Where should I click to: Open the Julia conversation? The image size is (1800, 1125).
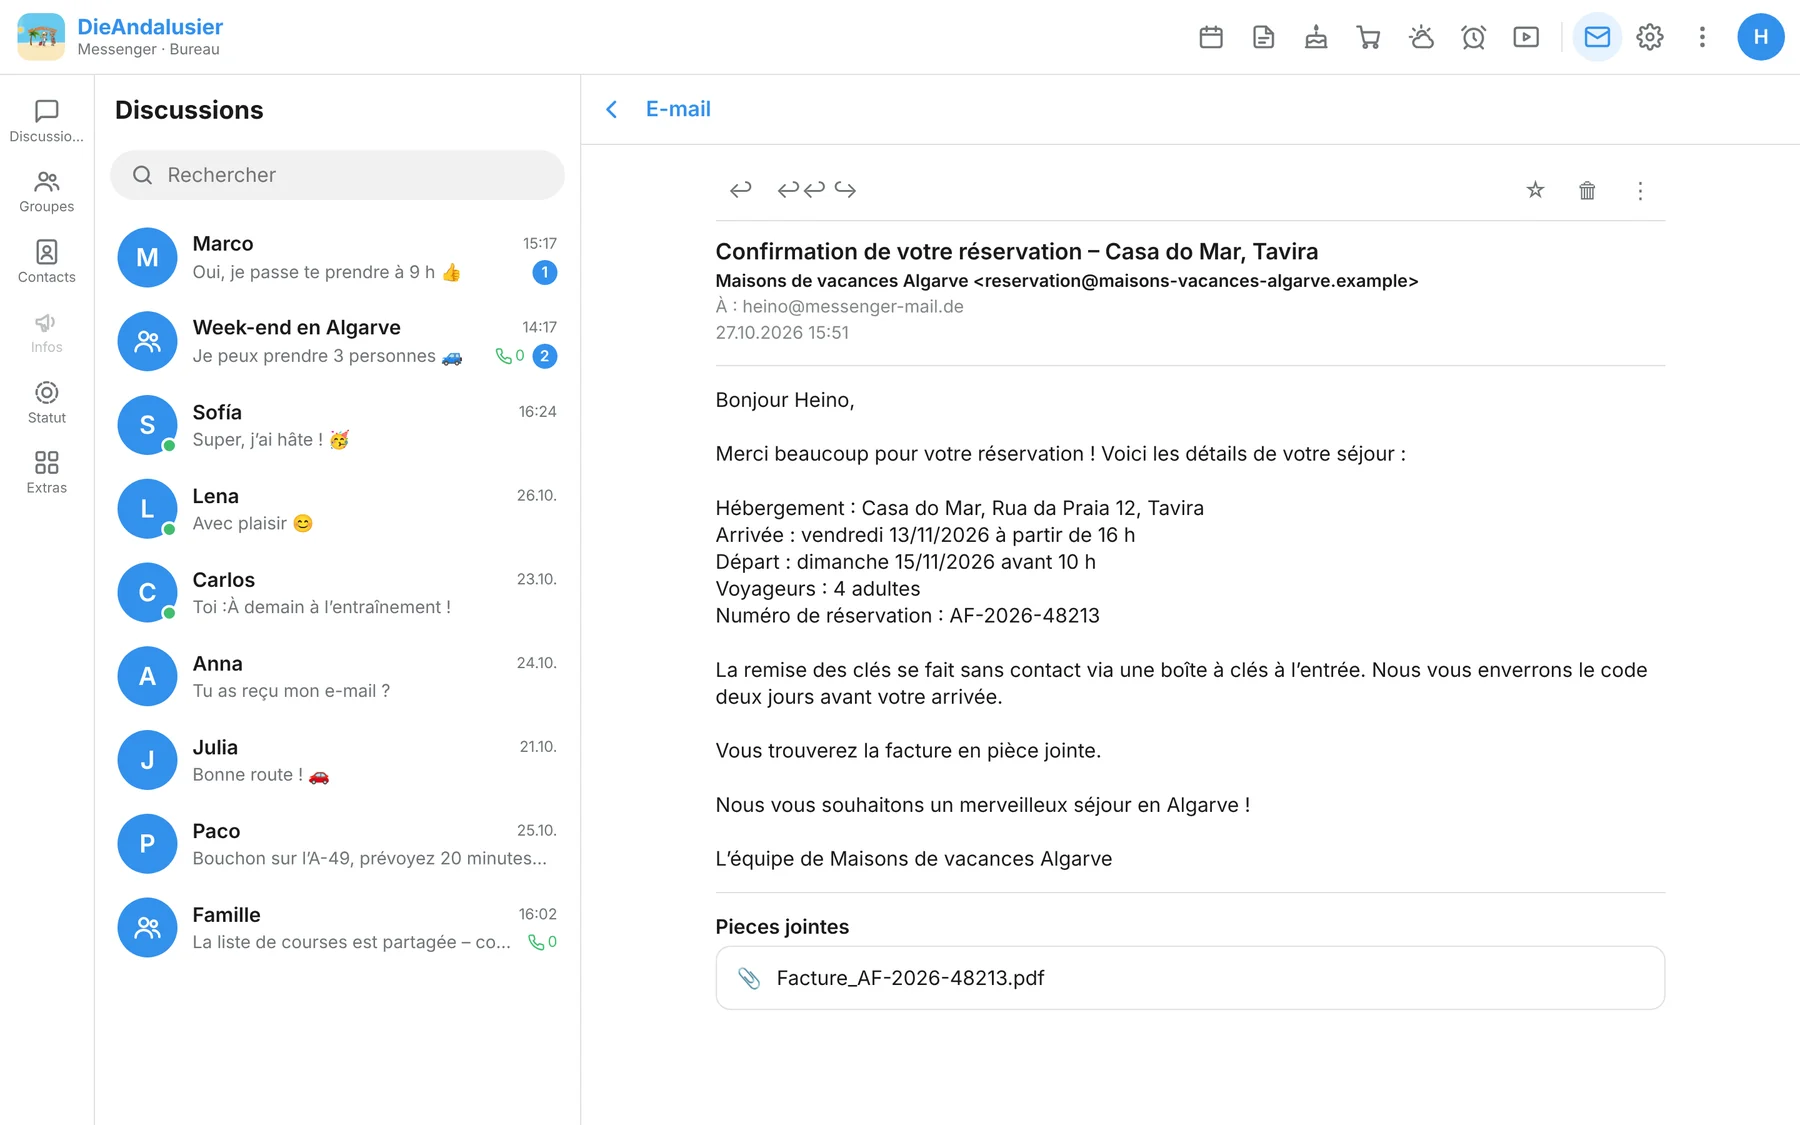pyautogui.click(x=337, y=760)
